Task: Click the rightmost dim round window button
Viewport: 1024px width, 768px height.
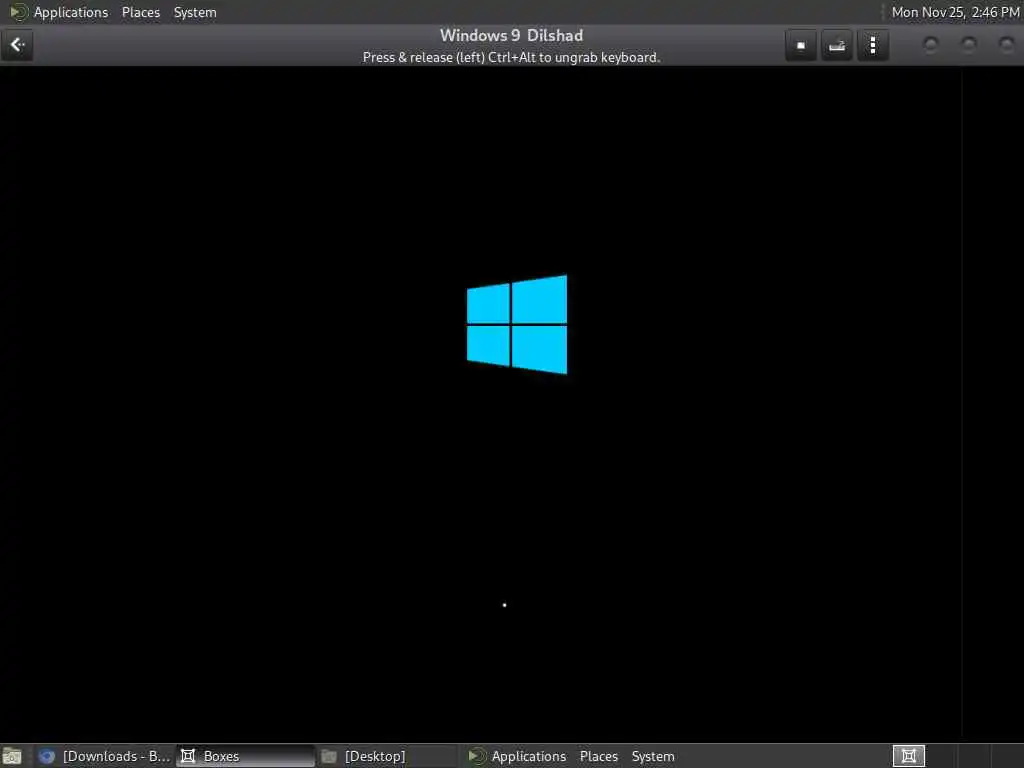Action: 1006,44
